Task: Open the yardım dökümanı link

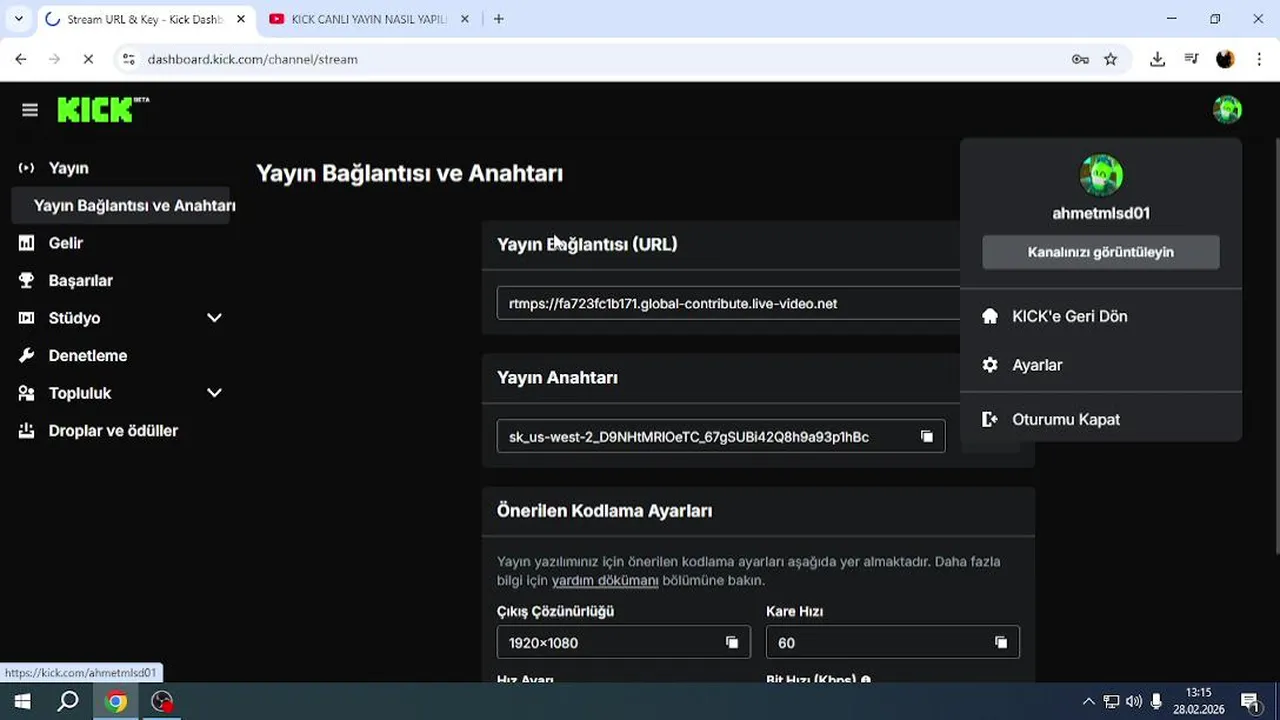Action: pos(605,581)
